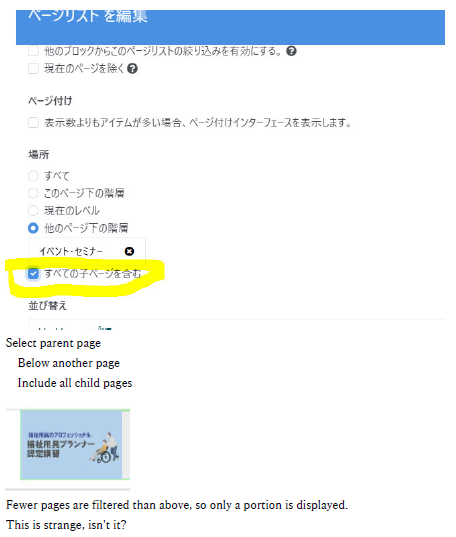Uncheck すべての子ページを含む checkbox

[x=33, y=273]
